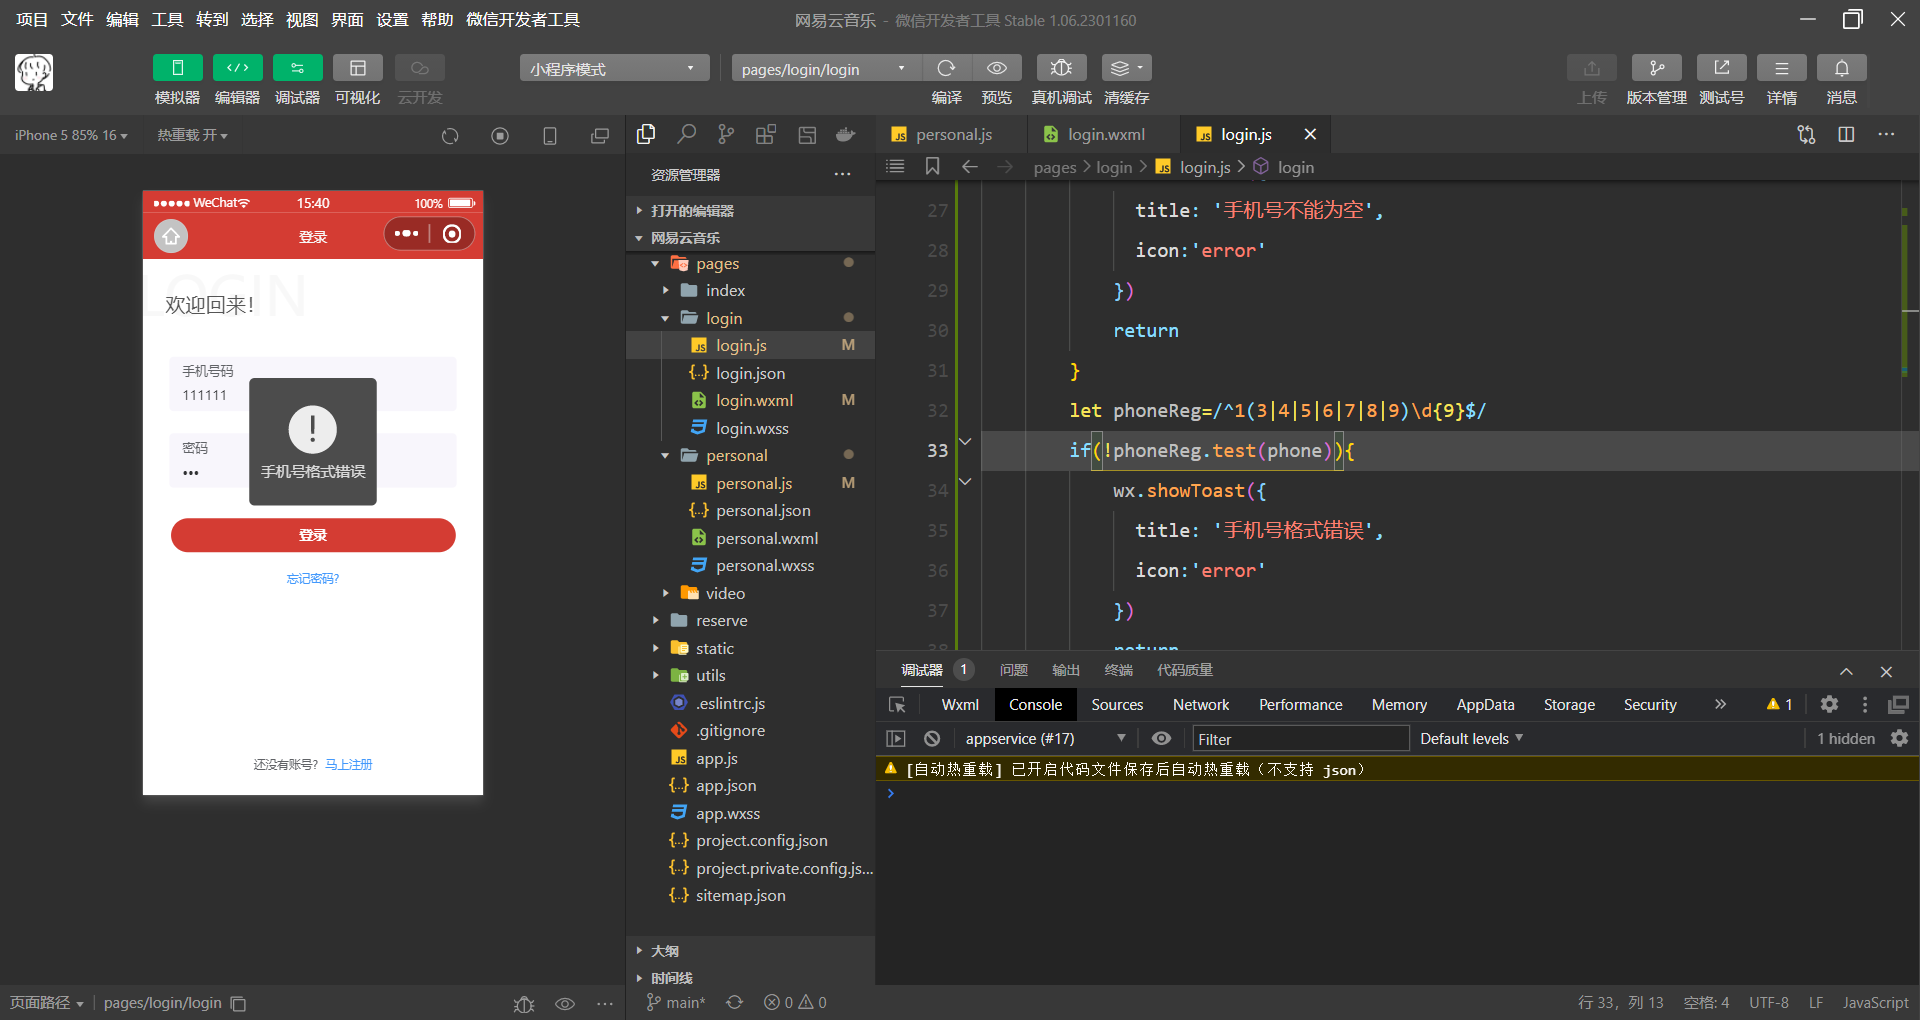Switch to the 终端 terminal tab

1118,670
